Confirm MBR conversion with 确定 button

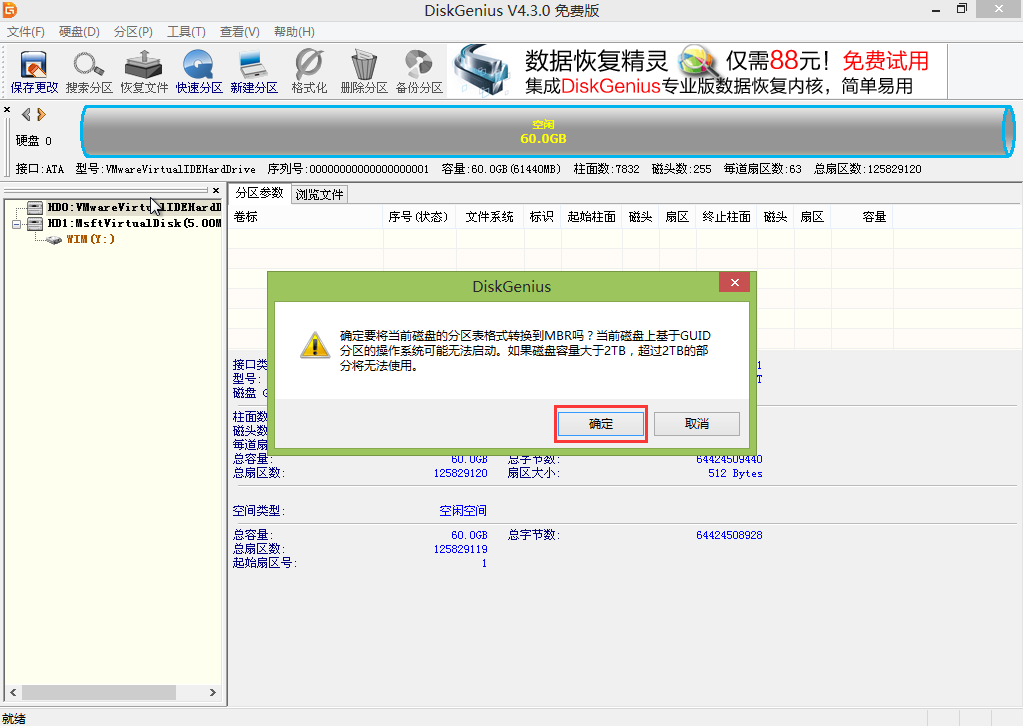tap(601, 424)
